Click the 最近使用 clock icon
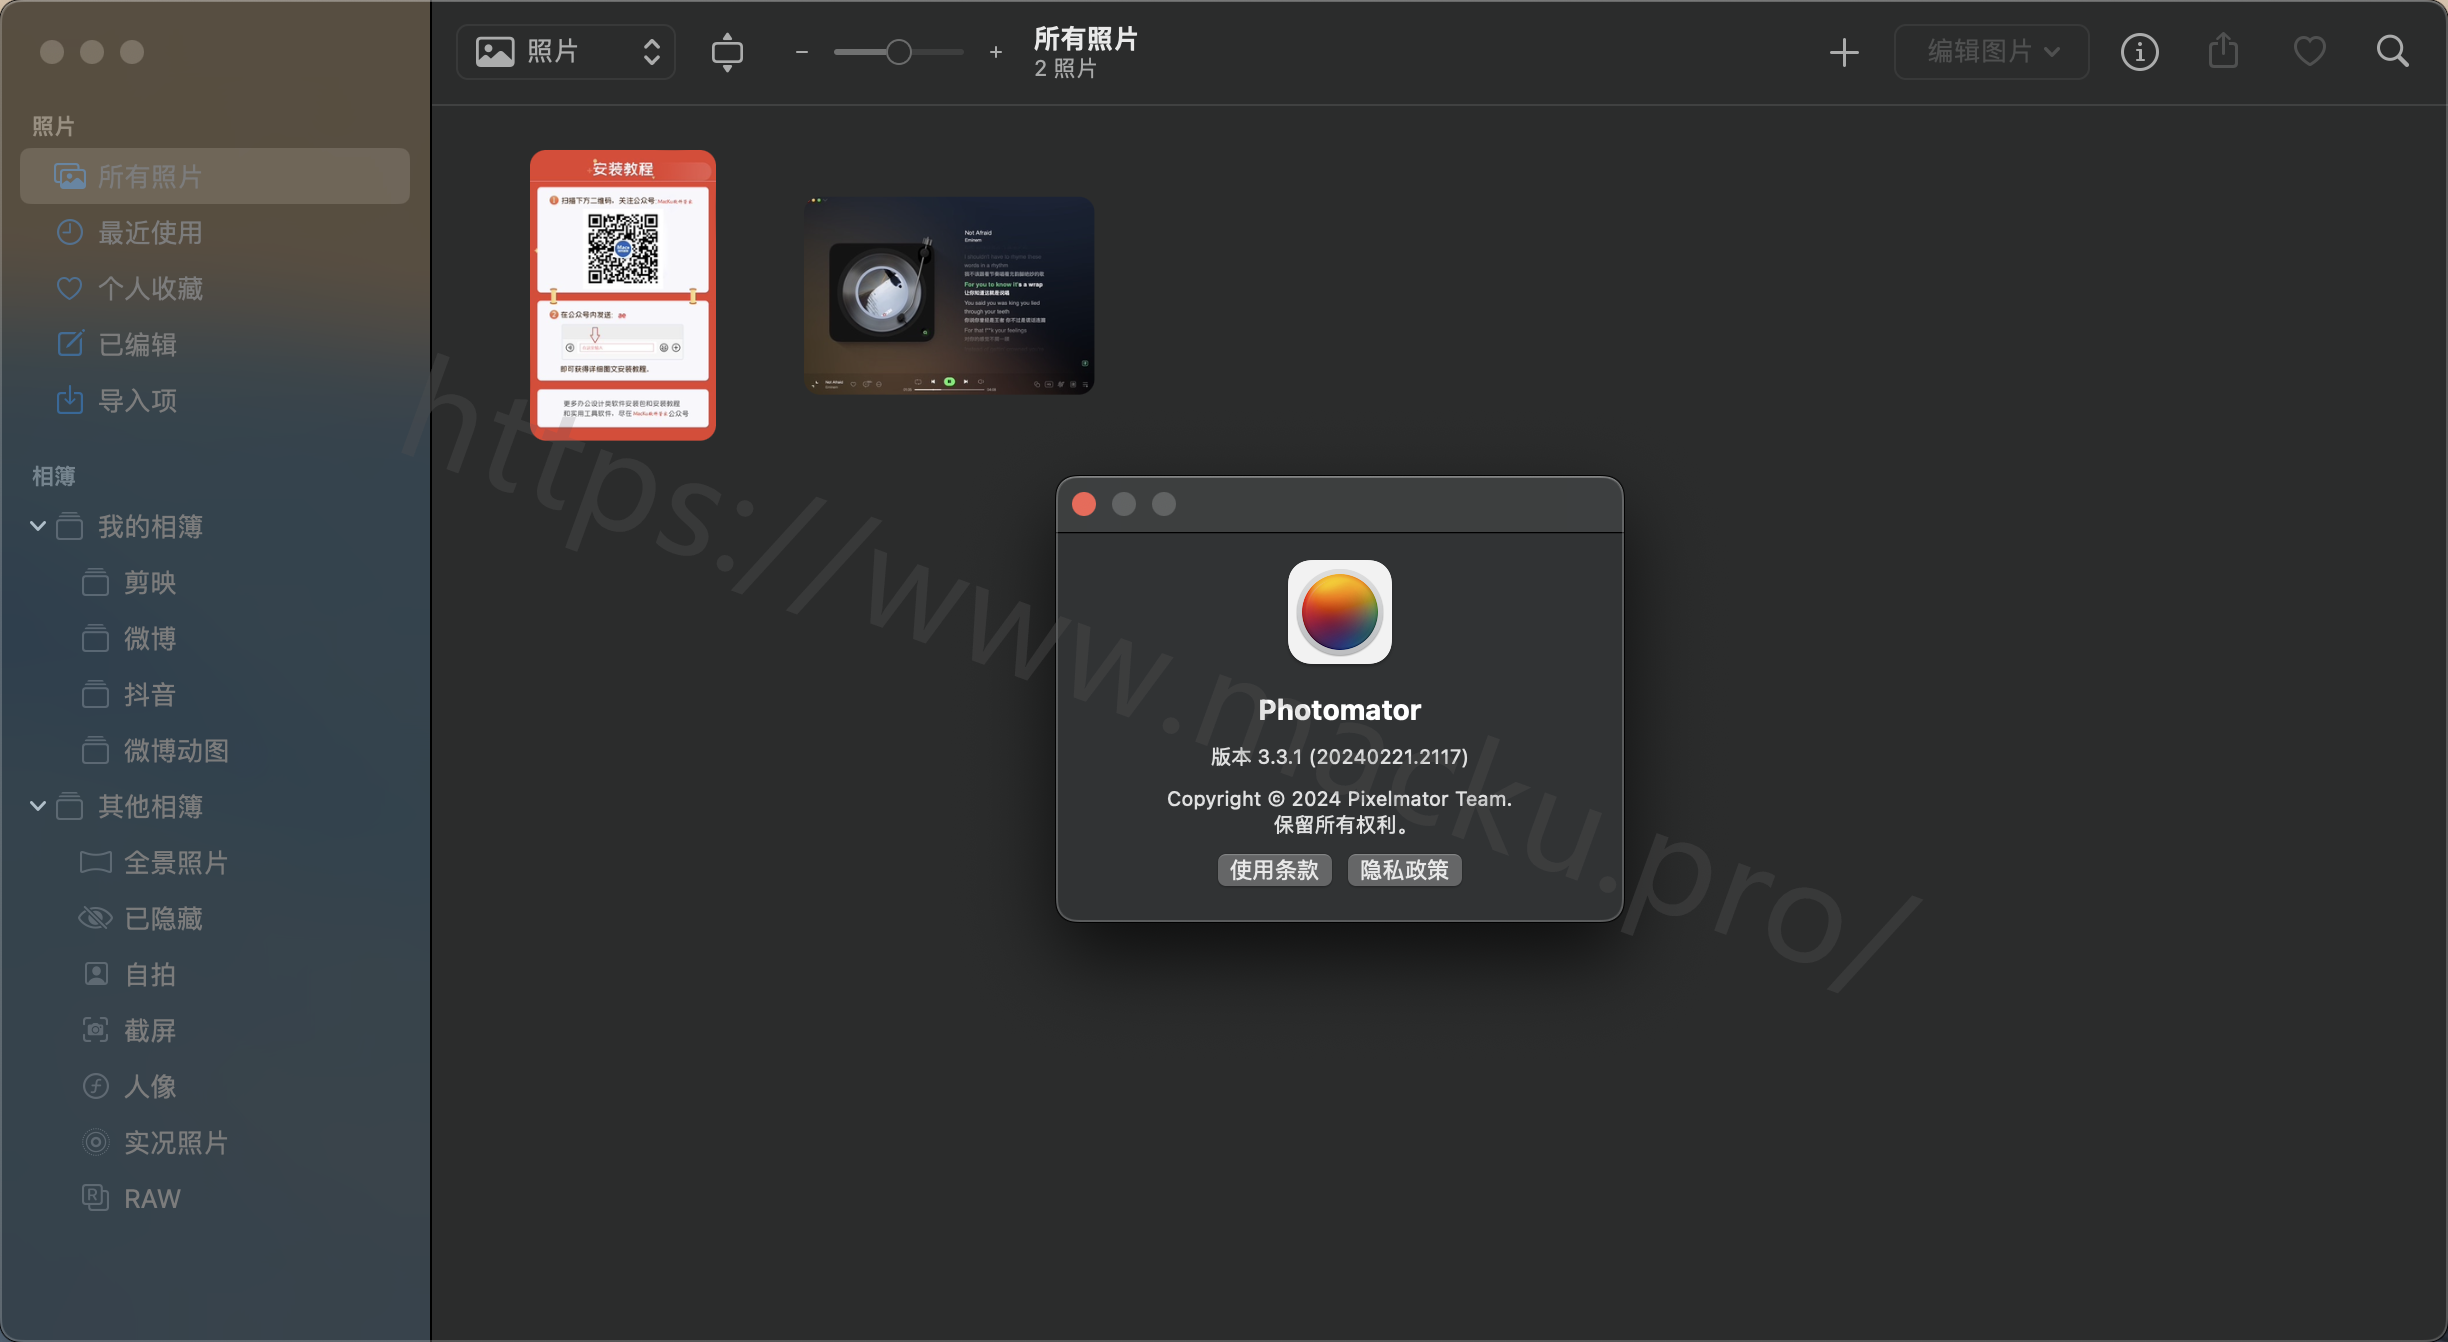Viewport: 2448px width, 1342px height. (x=69, y=233)
